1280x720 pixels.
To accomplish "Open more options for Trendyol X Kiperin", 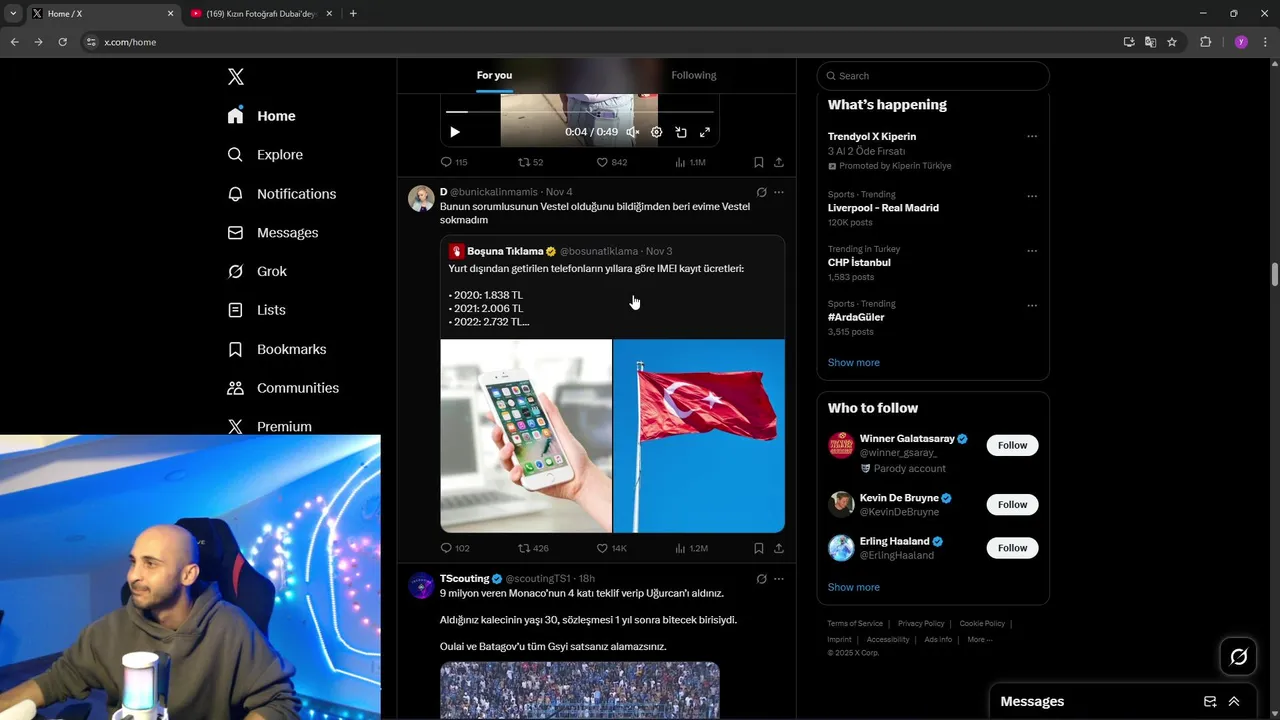I will (x=1032, y=137).
